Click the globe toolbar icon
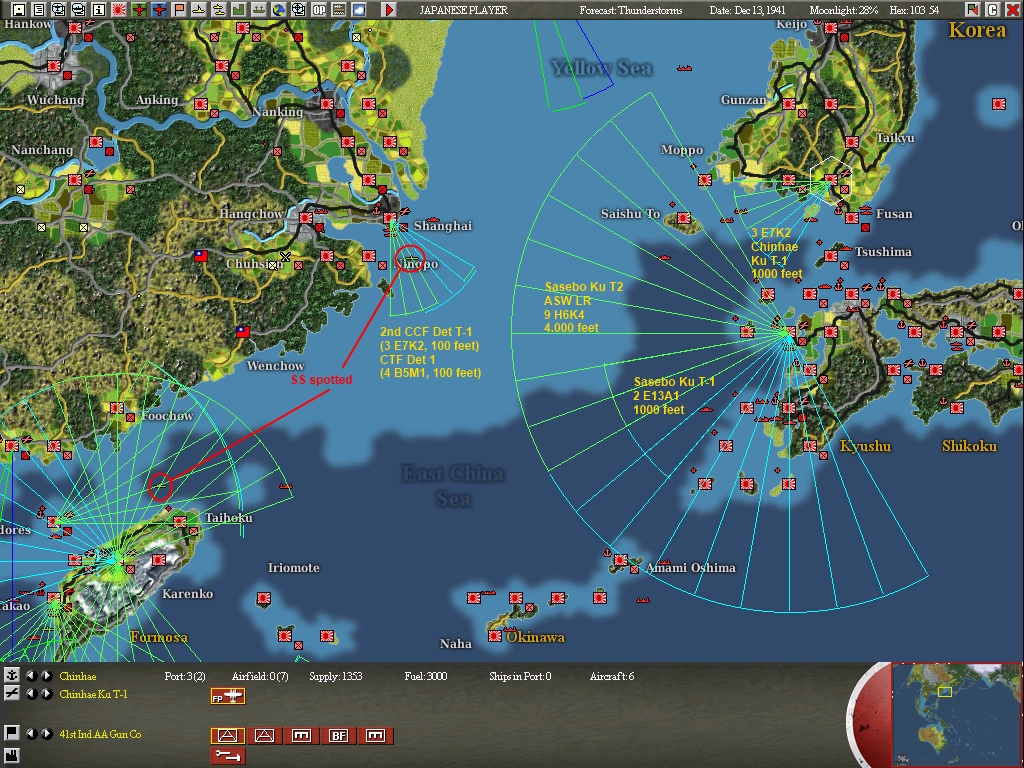This screenshot has height=768, width=1024. pyautogui.click(x=279, y=9)
